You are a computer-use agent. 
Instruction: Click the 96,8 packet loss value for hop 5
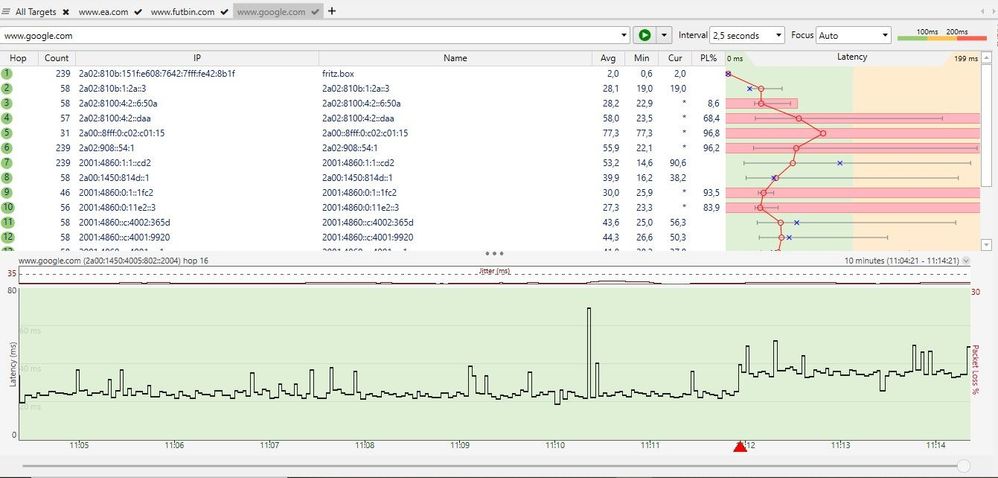[x=710, y=133]
